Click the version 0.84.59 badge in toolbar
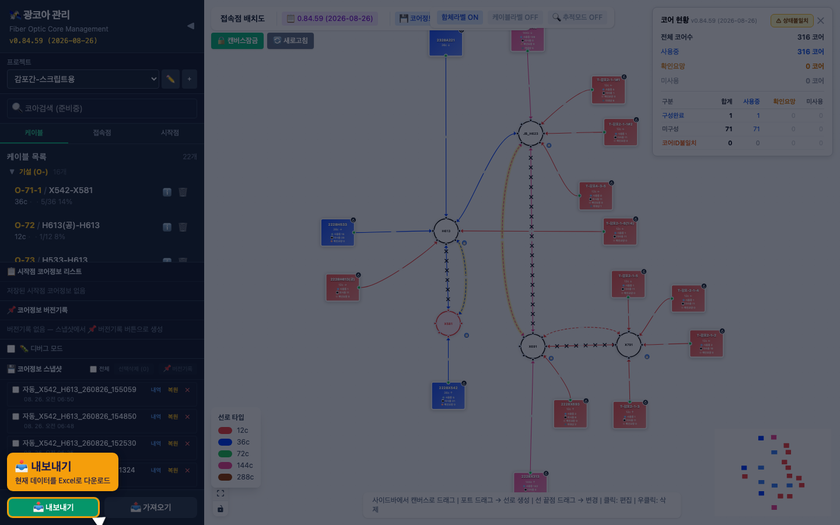This screenshot has height=525, width=840. [330, 18]
